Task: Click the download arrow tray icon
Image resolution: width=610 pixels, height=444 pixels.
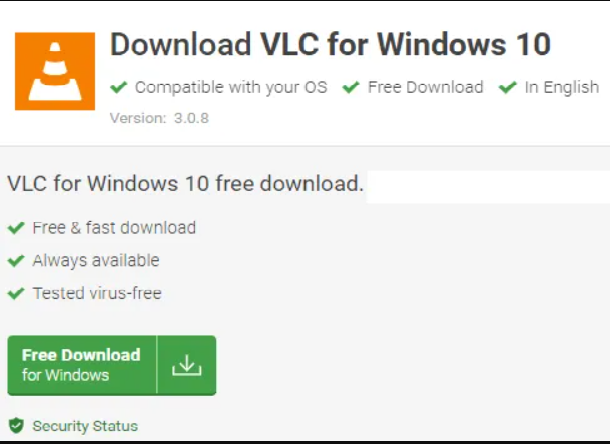Action: 187,365
